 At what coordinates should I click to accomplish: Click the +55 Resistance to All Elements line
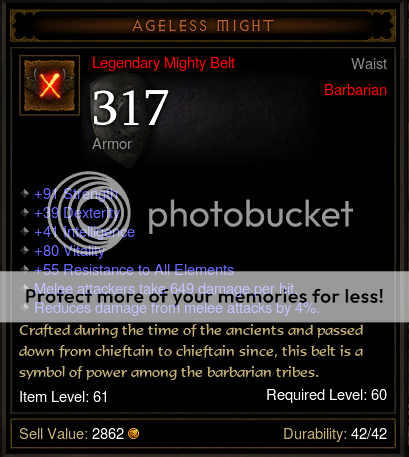134,269
